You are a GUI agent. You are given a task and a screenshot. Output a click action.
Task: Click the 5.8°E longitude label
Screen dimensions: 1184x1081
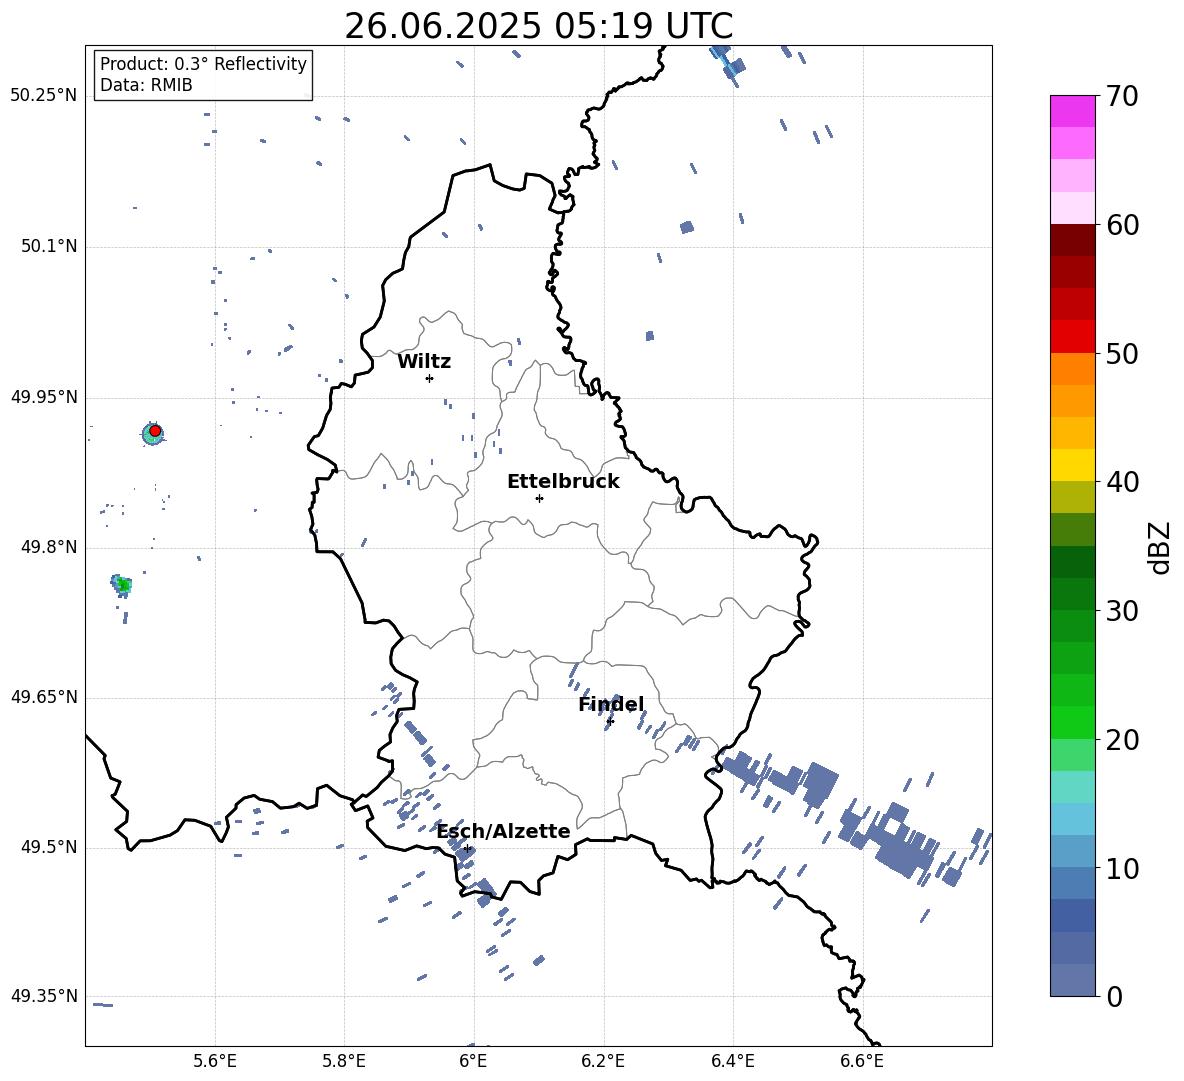point(344,1061)
